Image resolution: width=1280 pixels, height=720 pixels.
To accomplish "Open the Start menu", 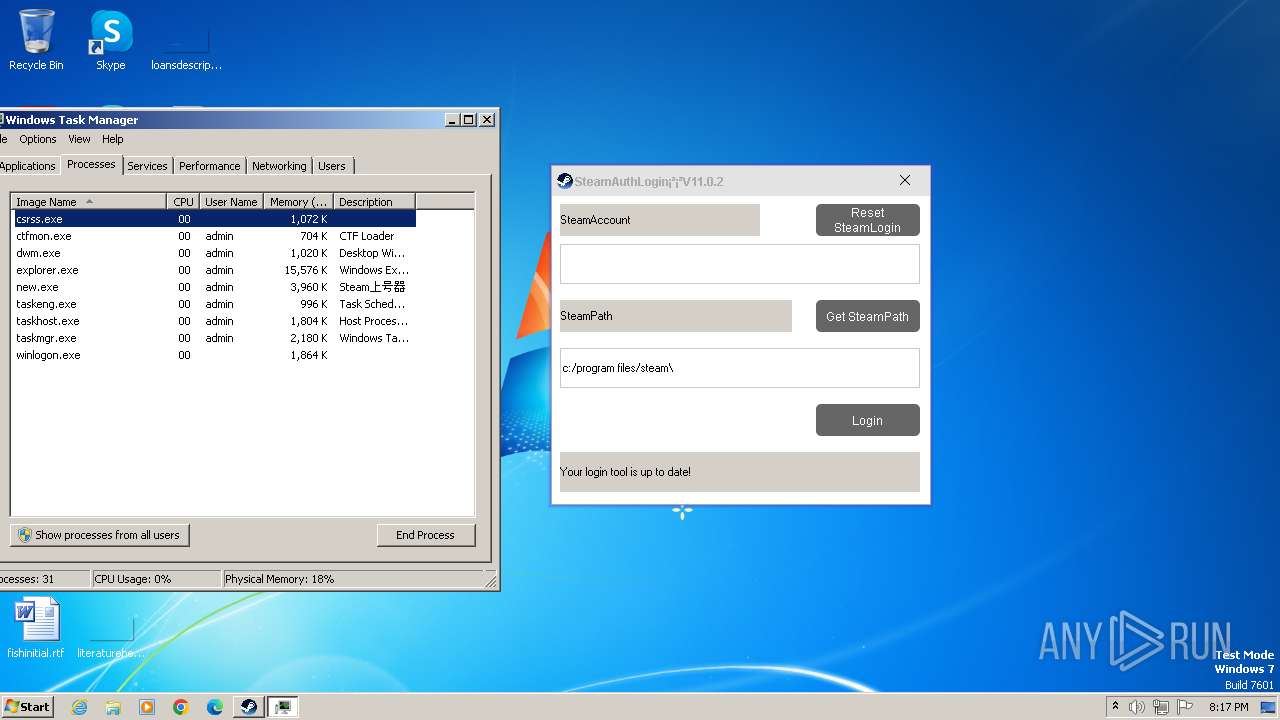I will pos(27,707).
